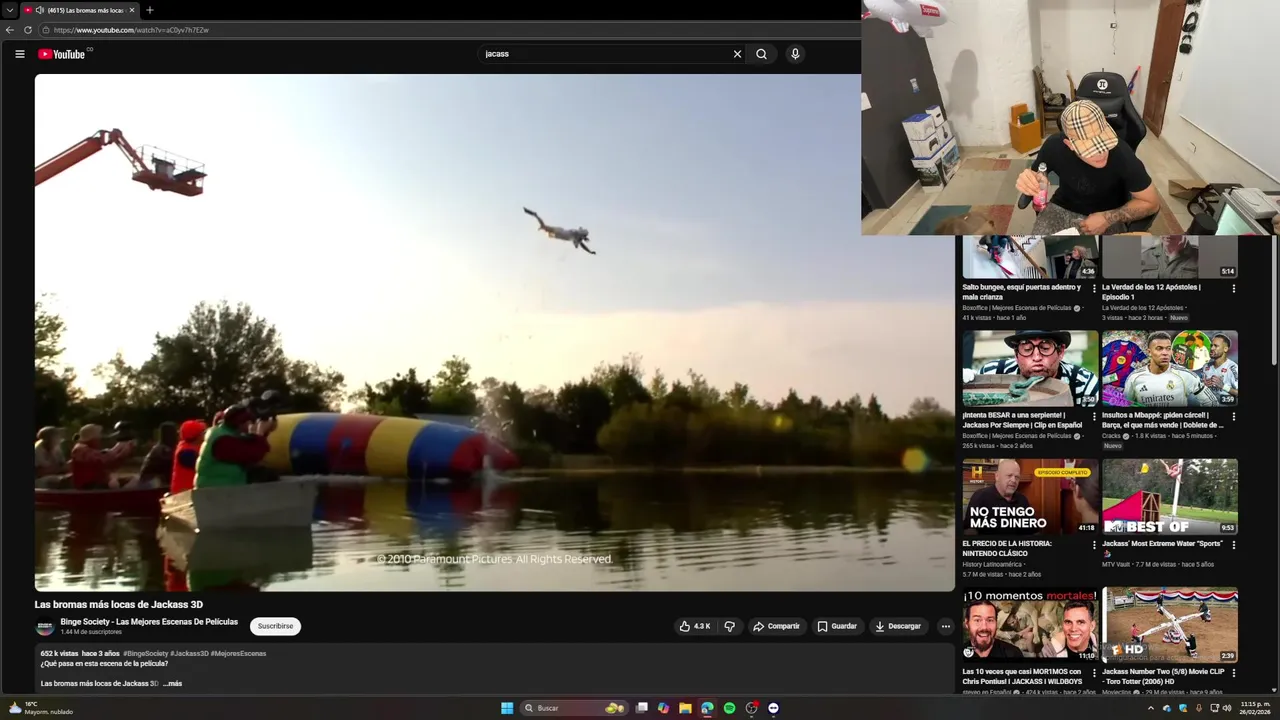Open History Latinoamérica channel link
The width and height of the screenshot is (1280, 720).
pyautogui.click(x=992, y=564)
